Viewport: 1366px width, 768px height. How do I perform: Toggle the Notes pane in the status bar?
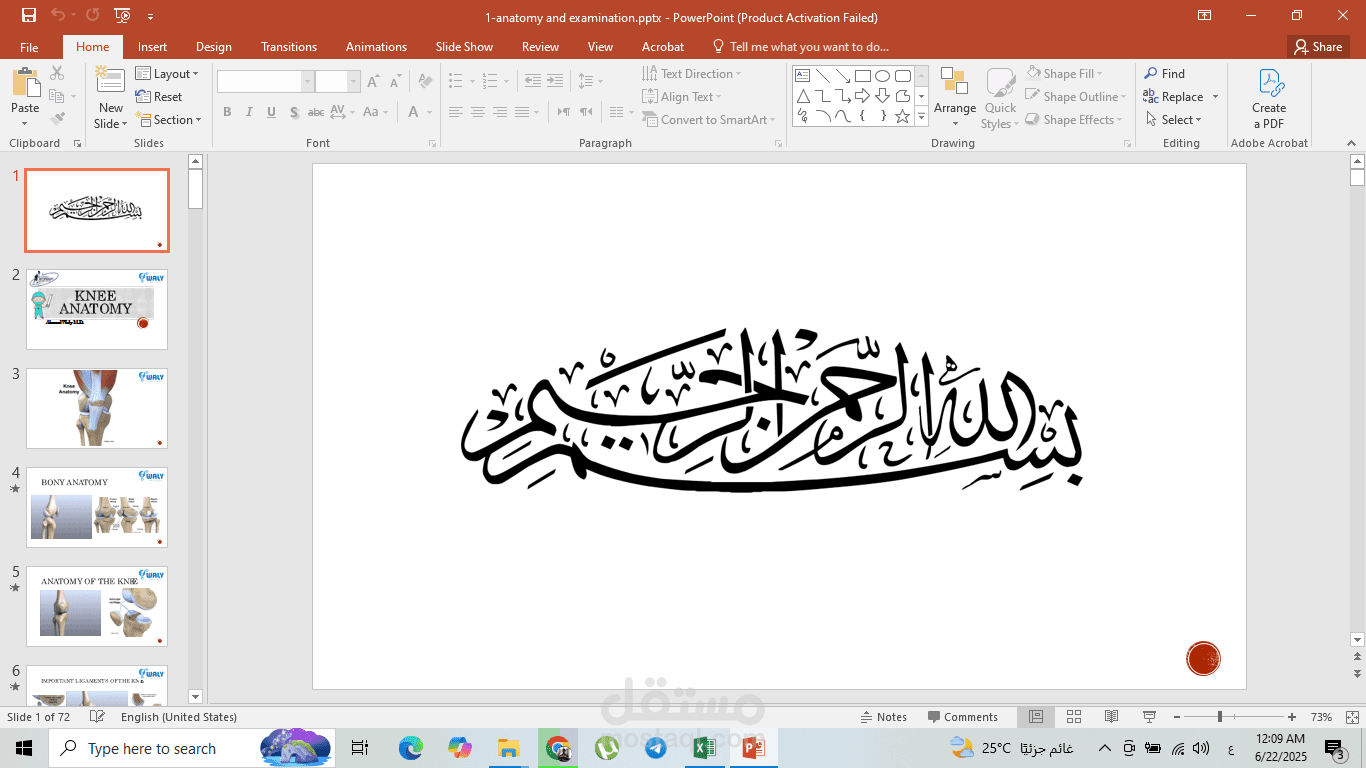tap(883, 717)
